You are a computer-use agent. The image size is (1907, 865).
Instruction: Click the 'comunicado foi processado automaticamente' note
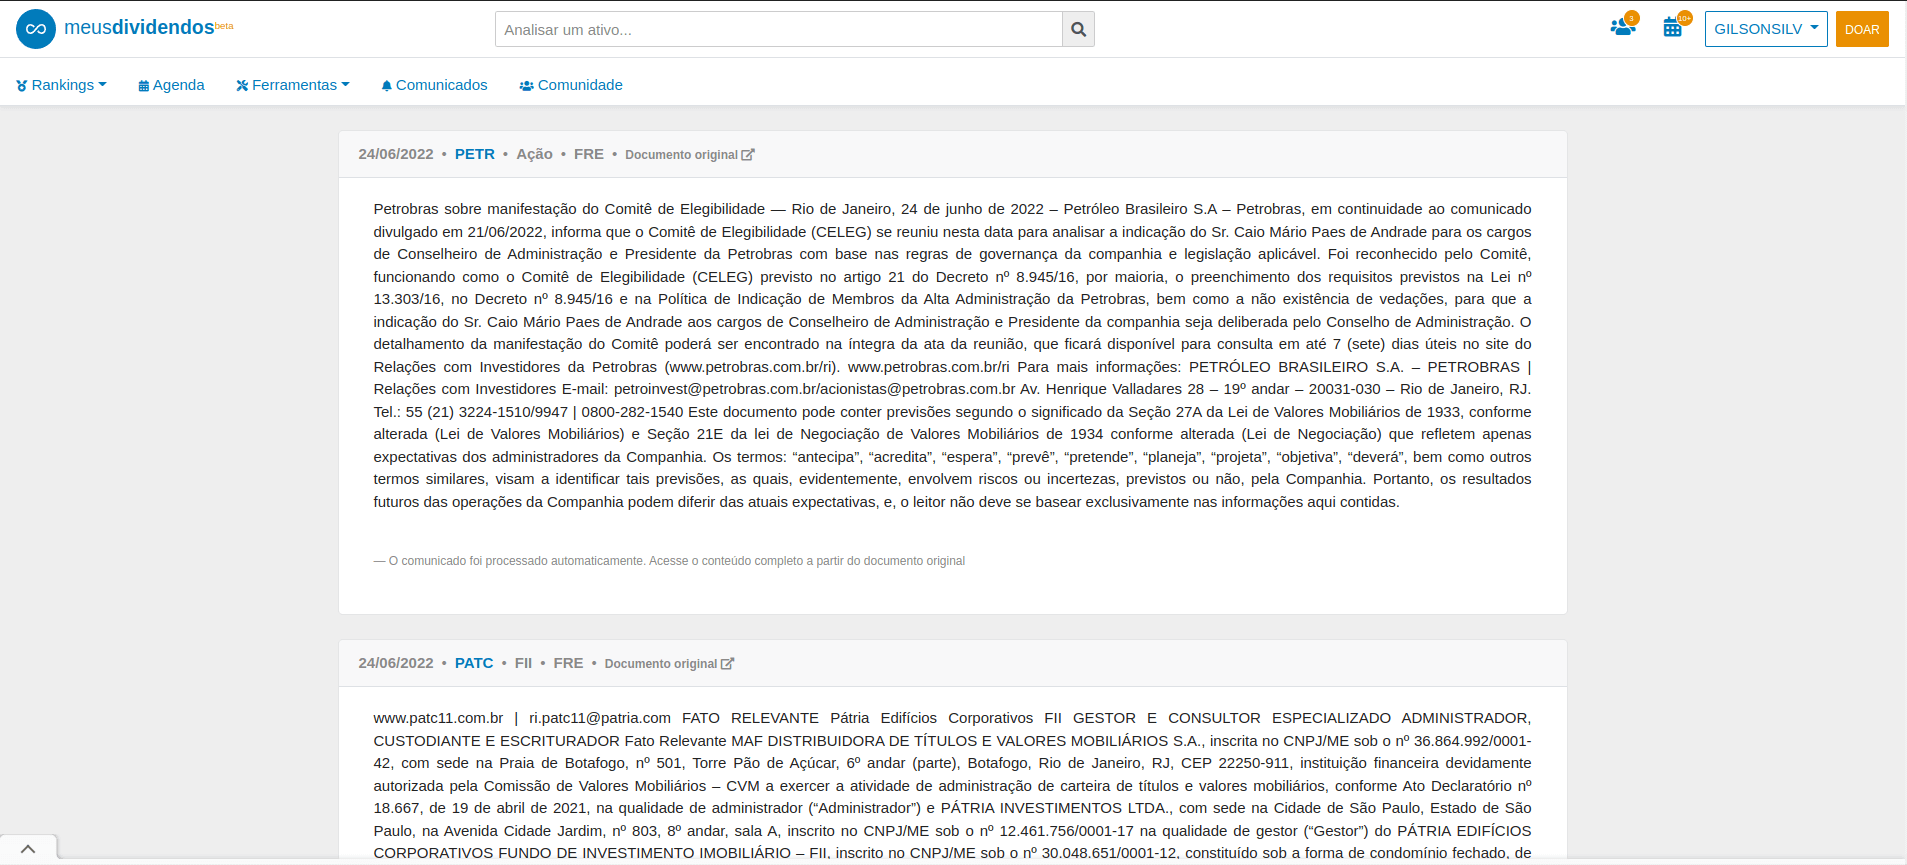(x=669, y=561)
